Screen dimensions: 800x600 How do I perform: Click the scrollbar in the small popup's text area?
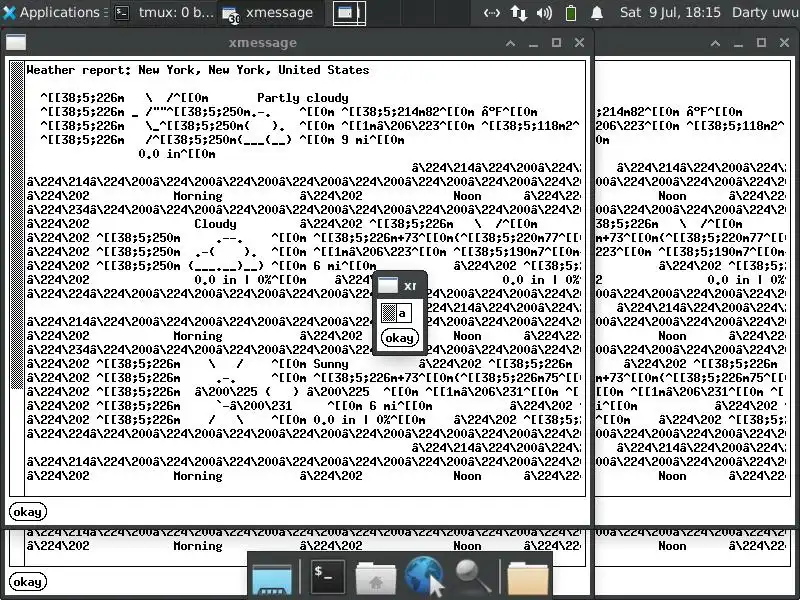[x=389, y=313]
